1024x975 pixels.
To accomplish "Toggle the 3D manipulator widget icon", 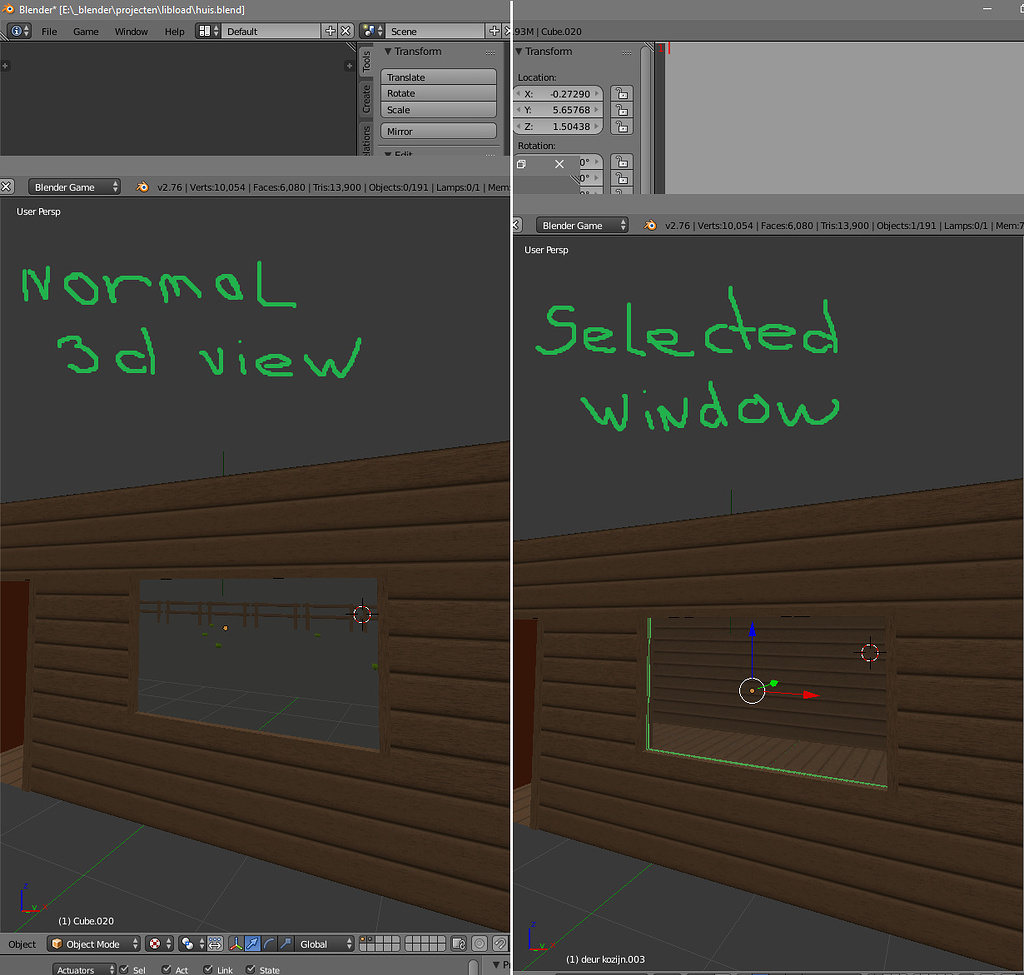I will coord(236,944).
